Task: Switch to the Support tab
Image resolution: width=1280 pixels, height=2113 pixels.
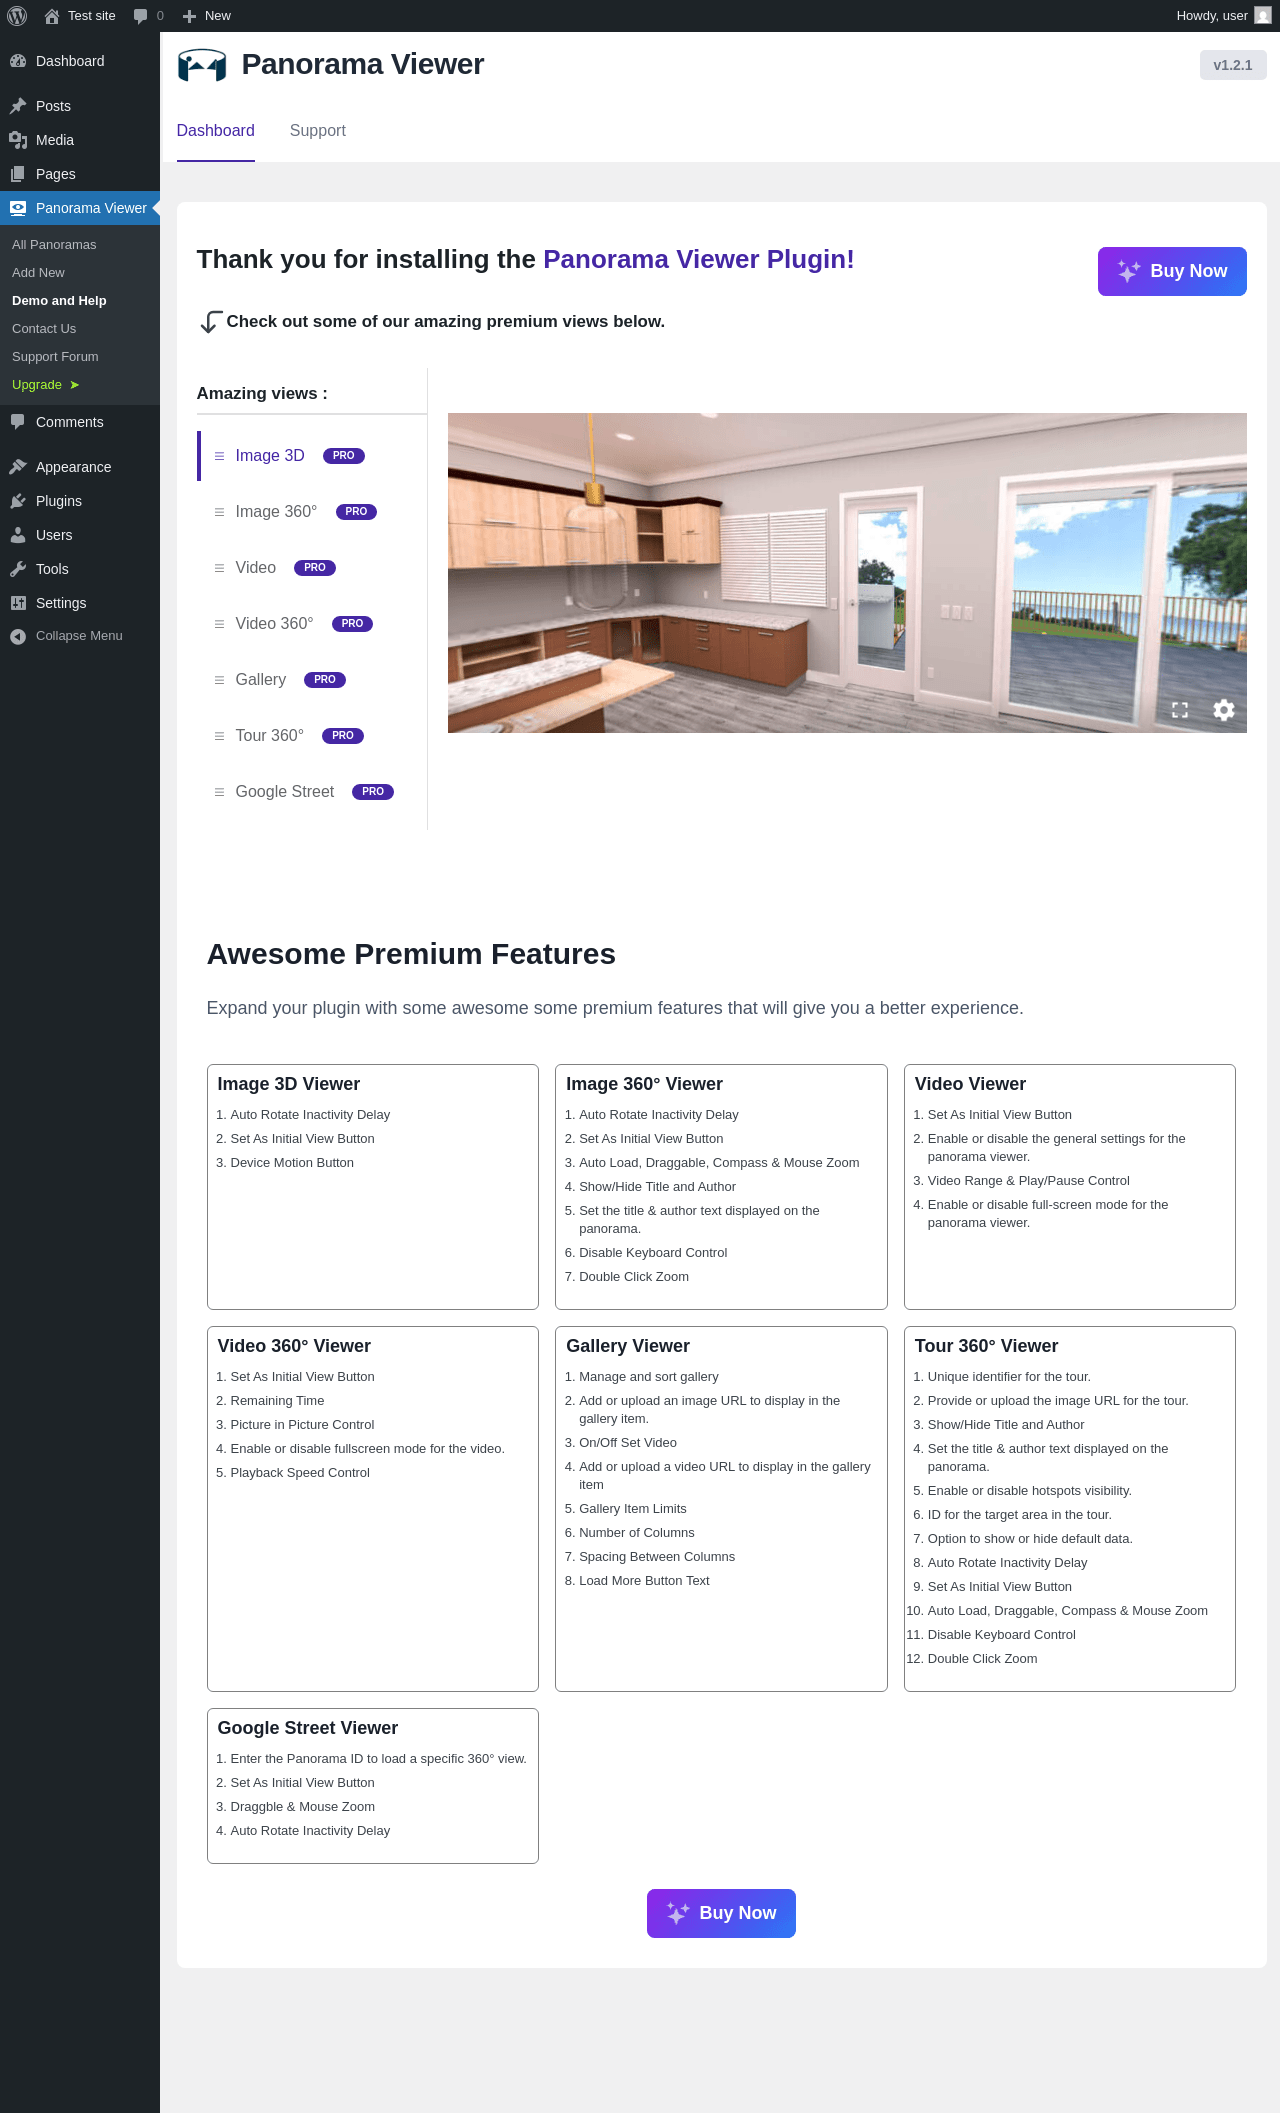Action: 318,131
